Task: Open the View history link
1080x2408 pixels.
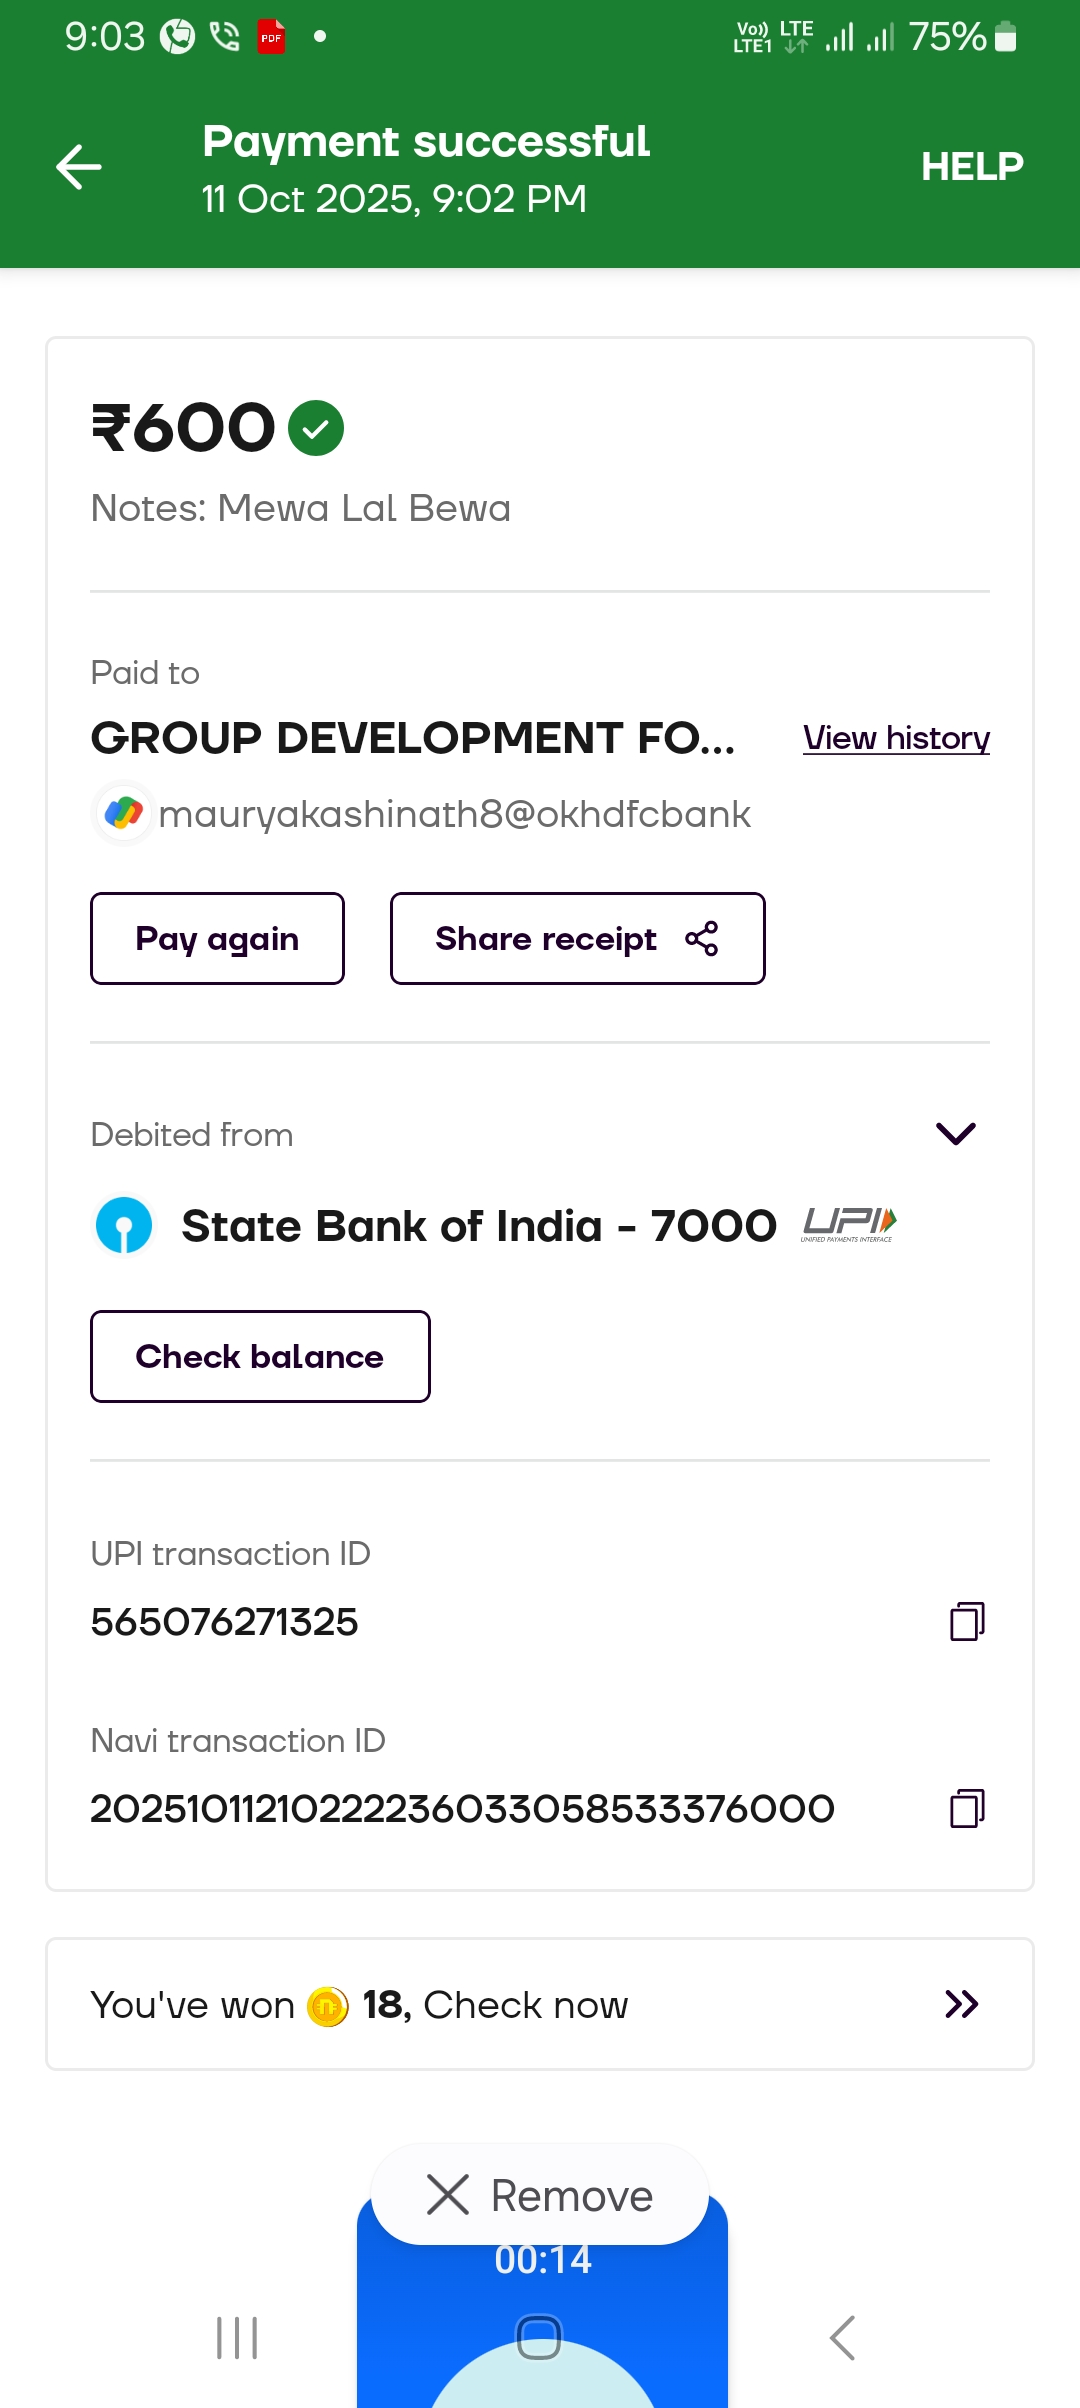Action: [x=896, y=738]
